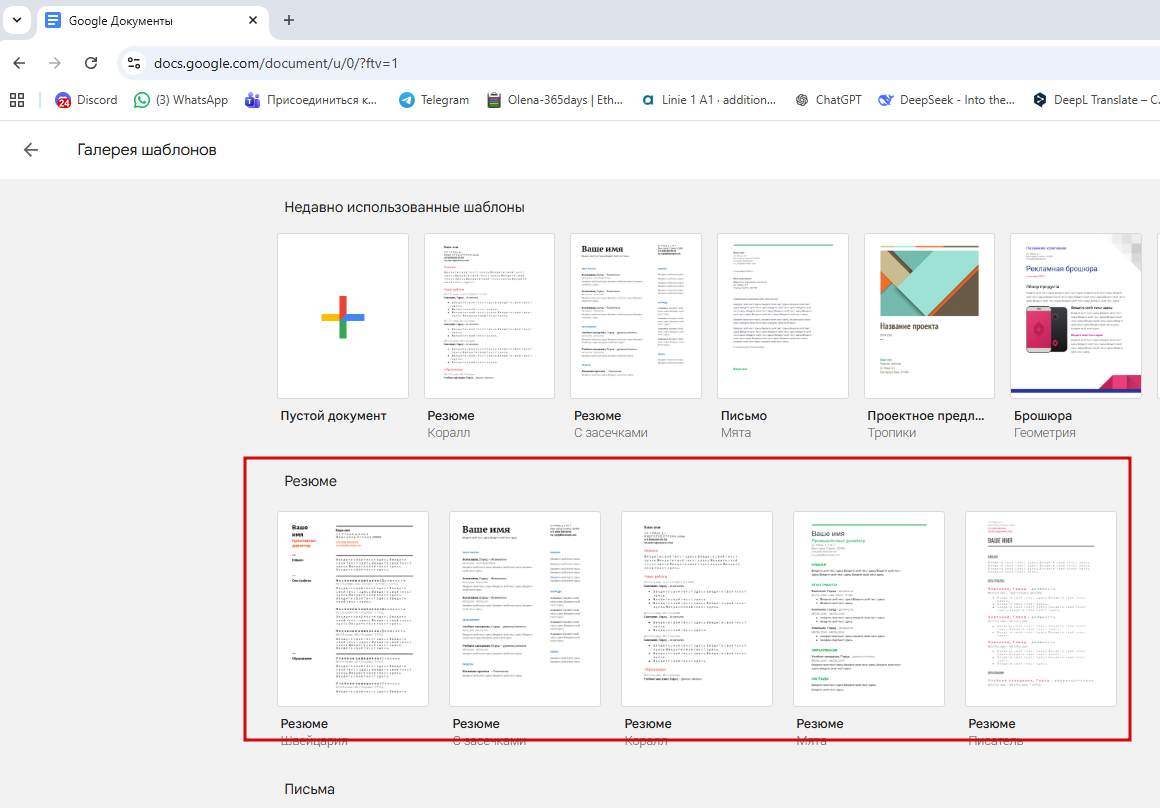
Task: Open the Брошюра Геометрия template
Action: click(x=1076, y=316)
